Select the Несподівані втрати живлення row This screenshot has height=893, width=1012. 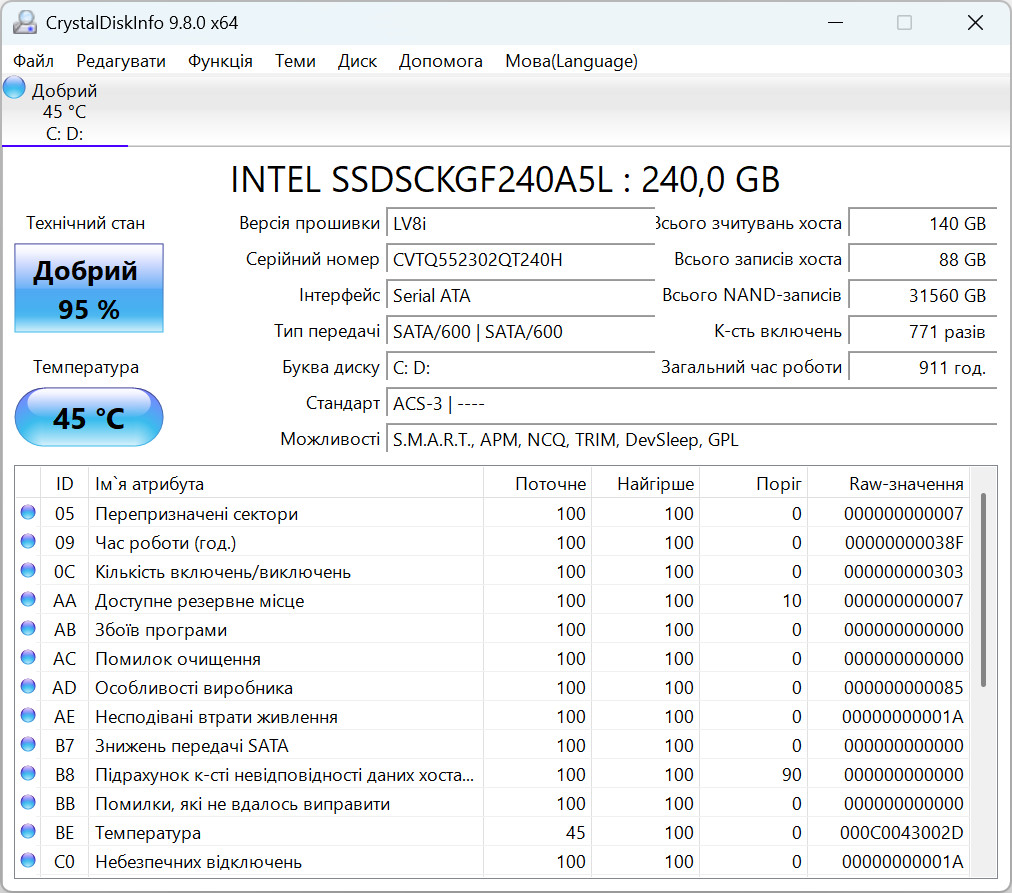[x=494, y=717]
